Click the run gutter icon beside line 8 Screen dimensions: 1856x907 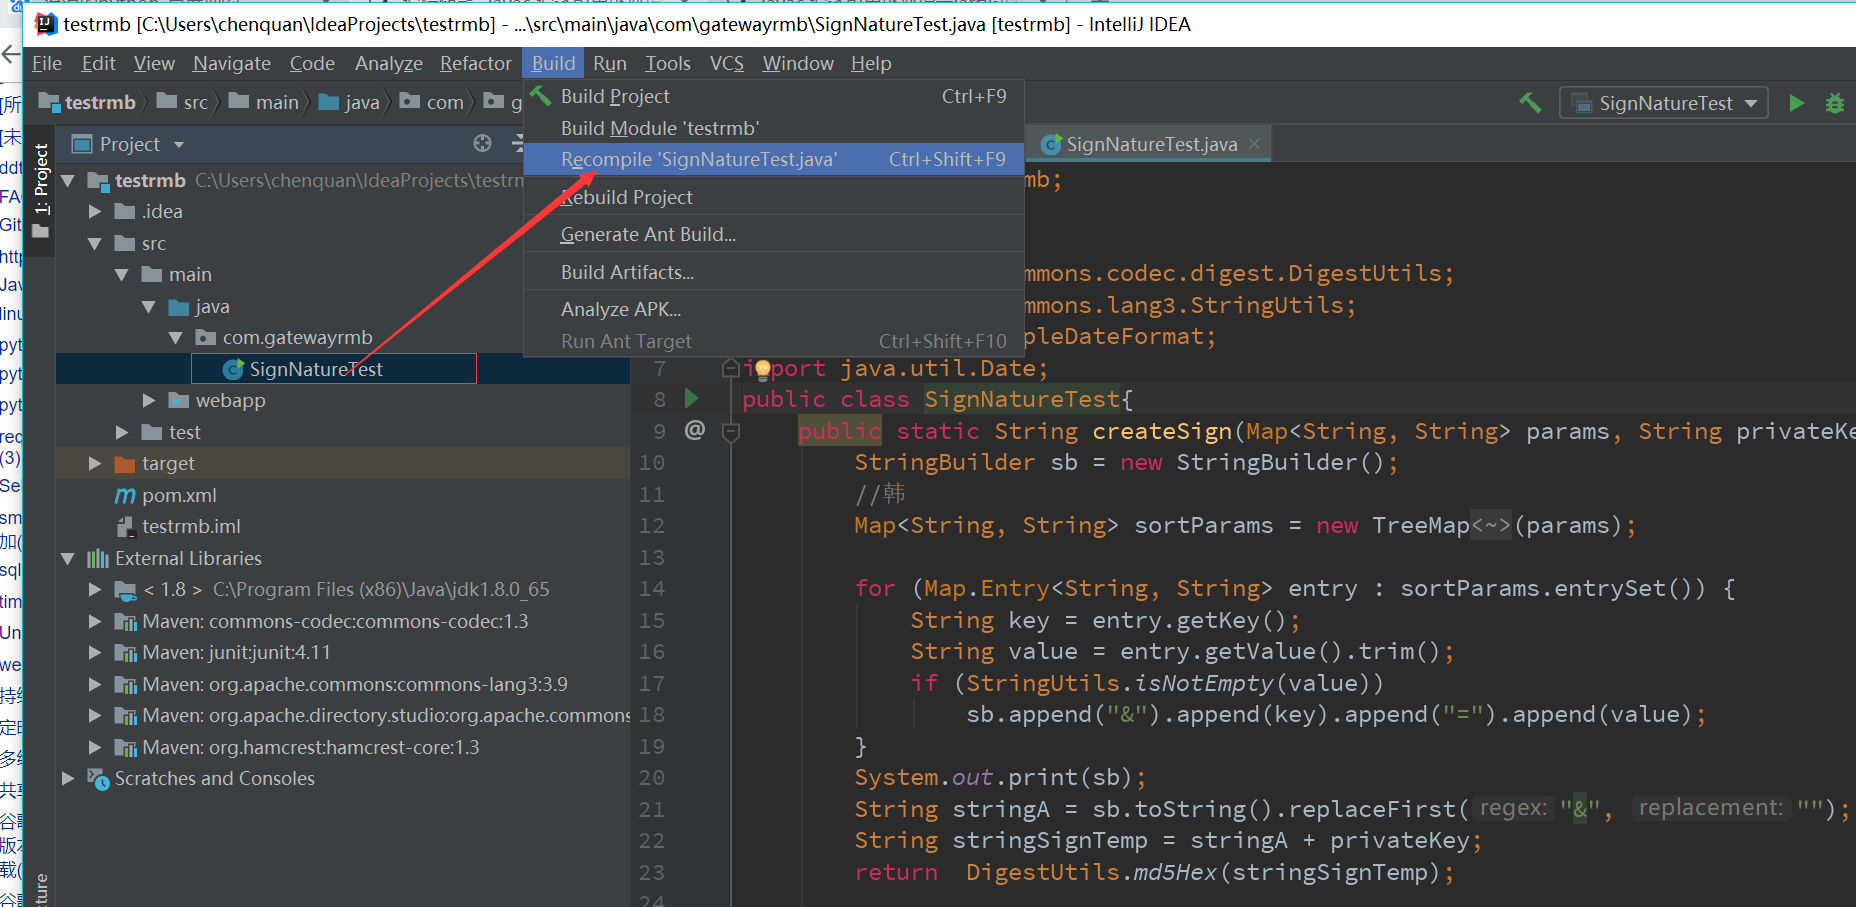click(x=692, y=398)
